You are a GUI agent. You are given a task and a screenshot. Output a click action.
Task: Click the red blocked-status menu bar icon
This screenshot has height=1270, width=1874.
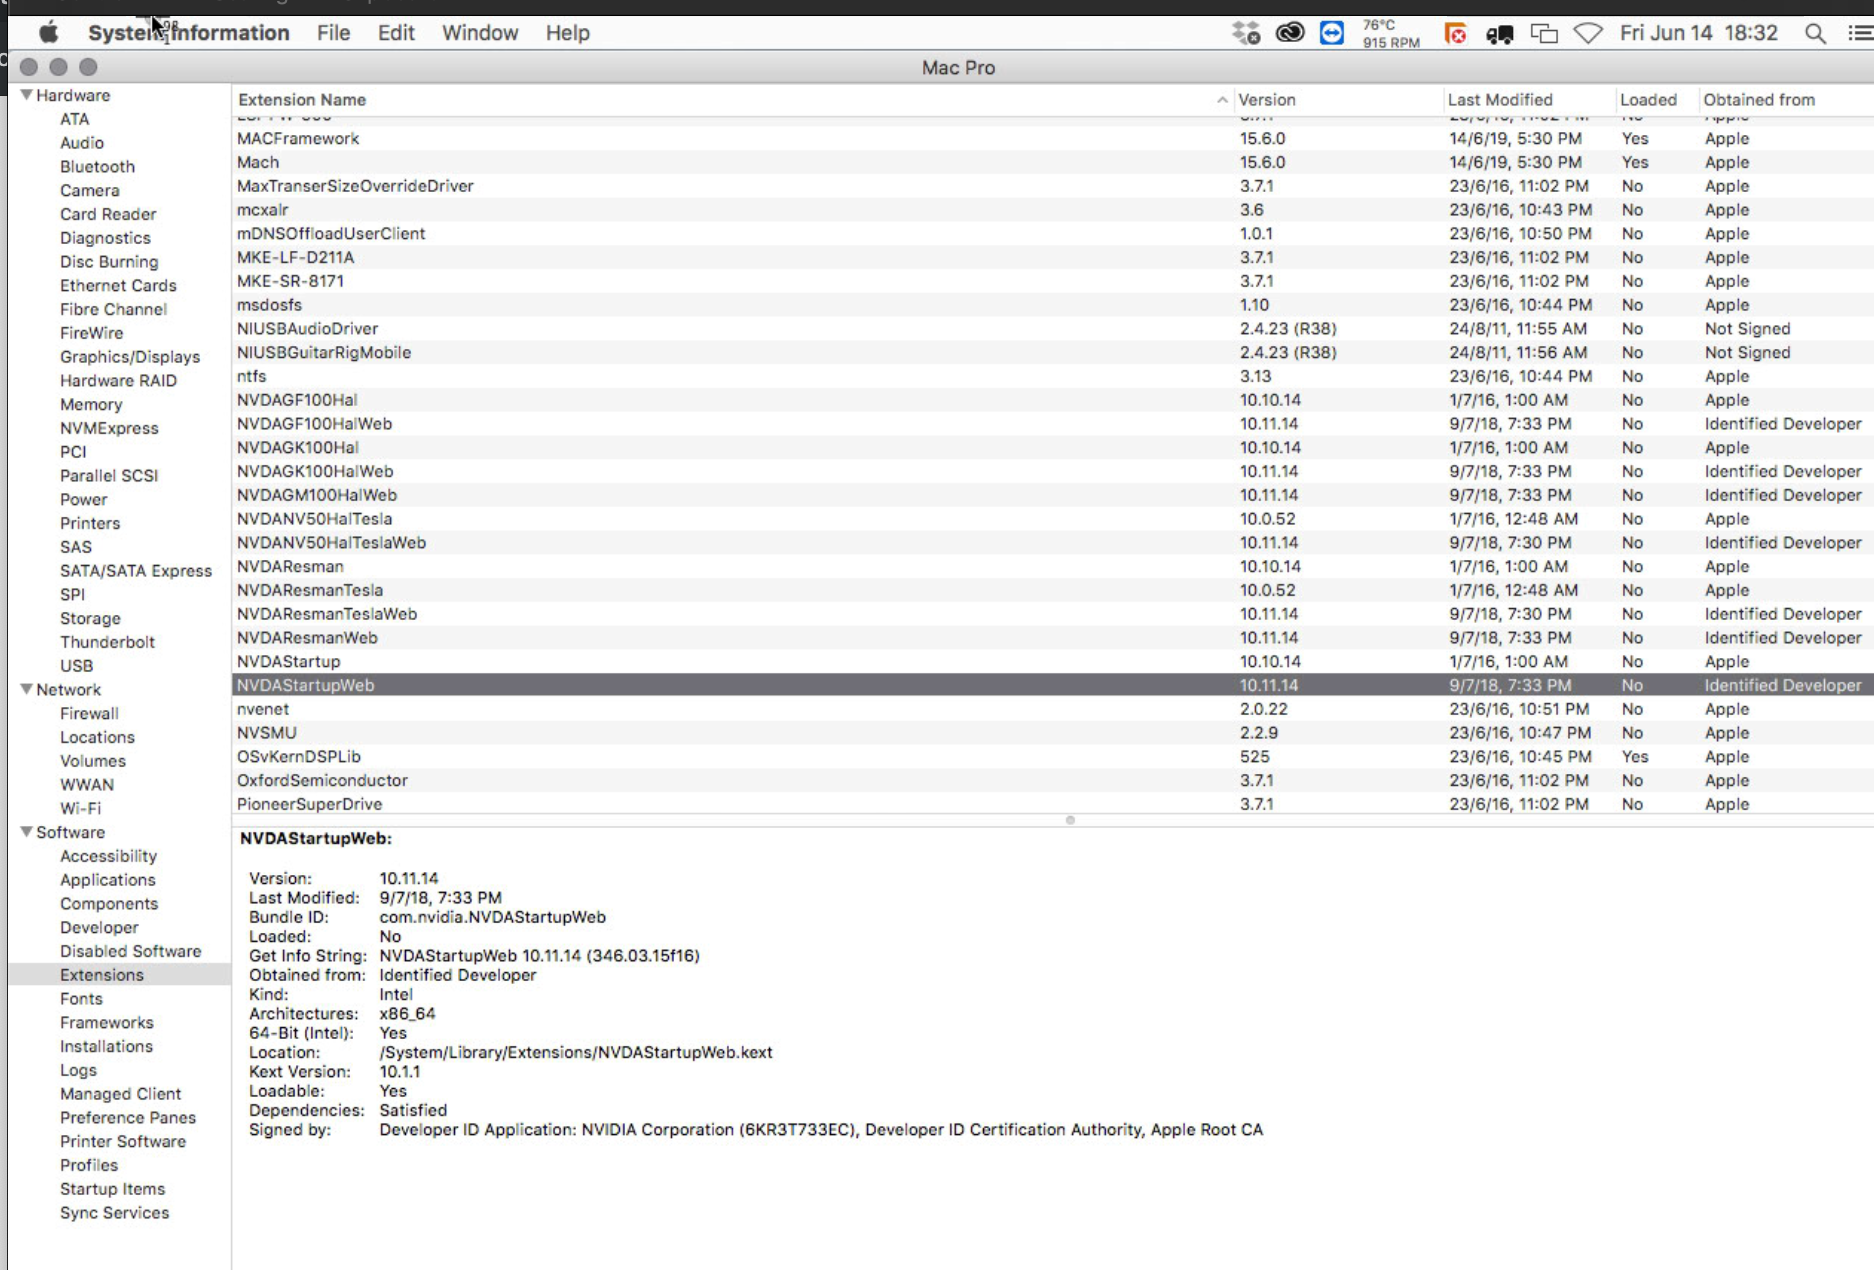(x=1456, y=33)
